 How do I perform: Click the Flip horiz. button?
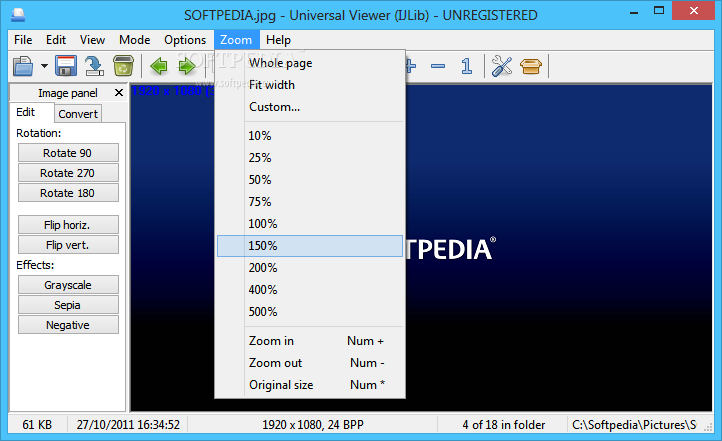(x=68, y=225)
